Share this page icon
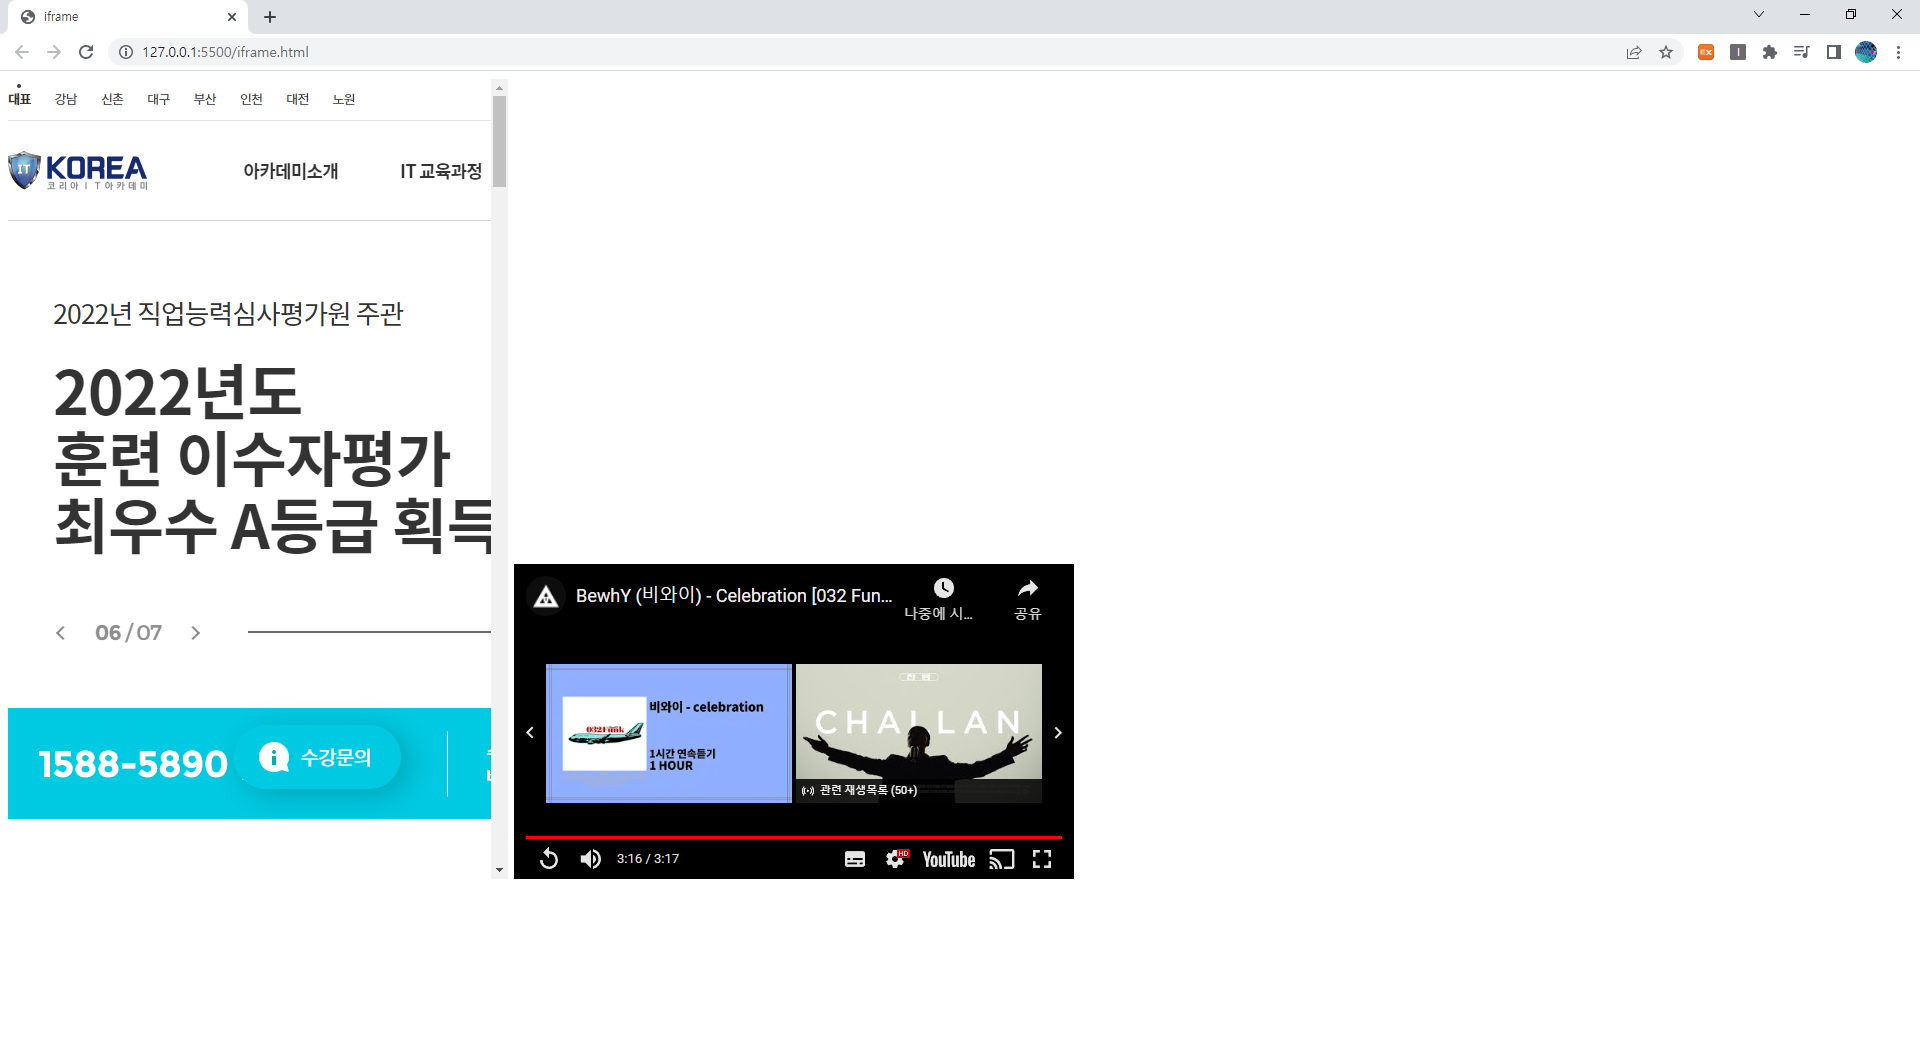The image size is (1920, 1040). click(x=1634, y=52)
